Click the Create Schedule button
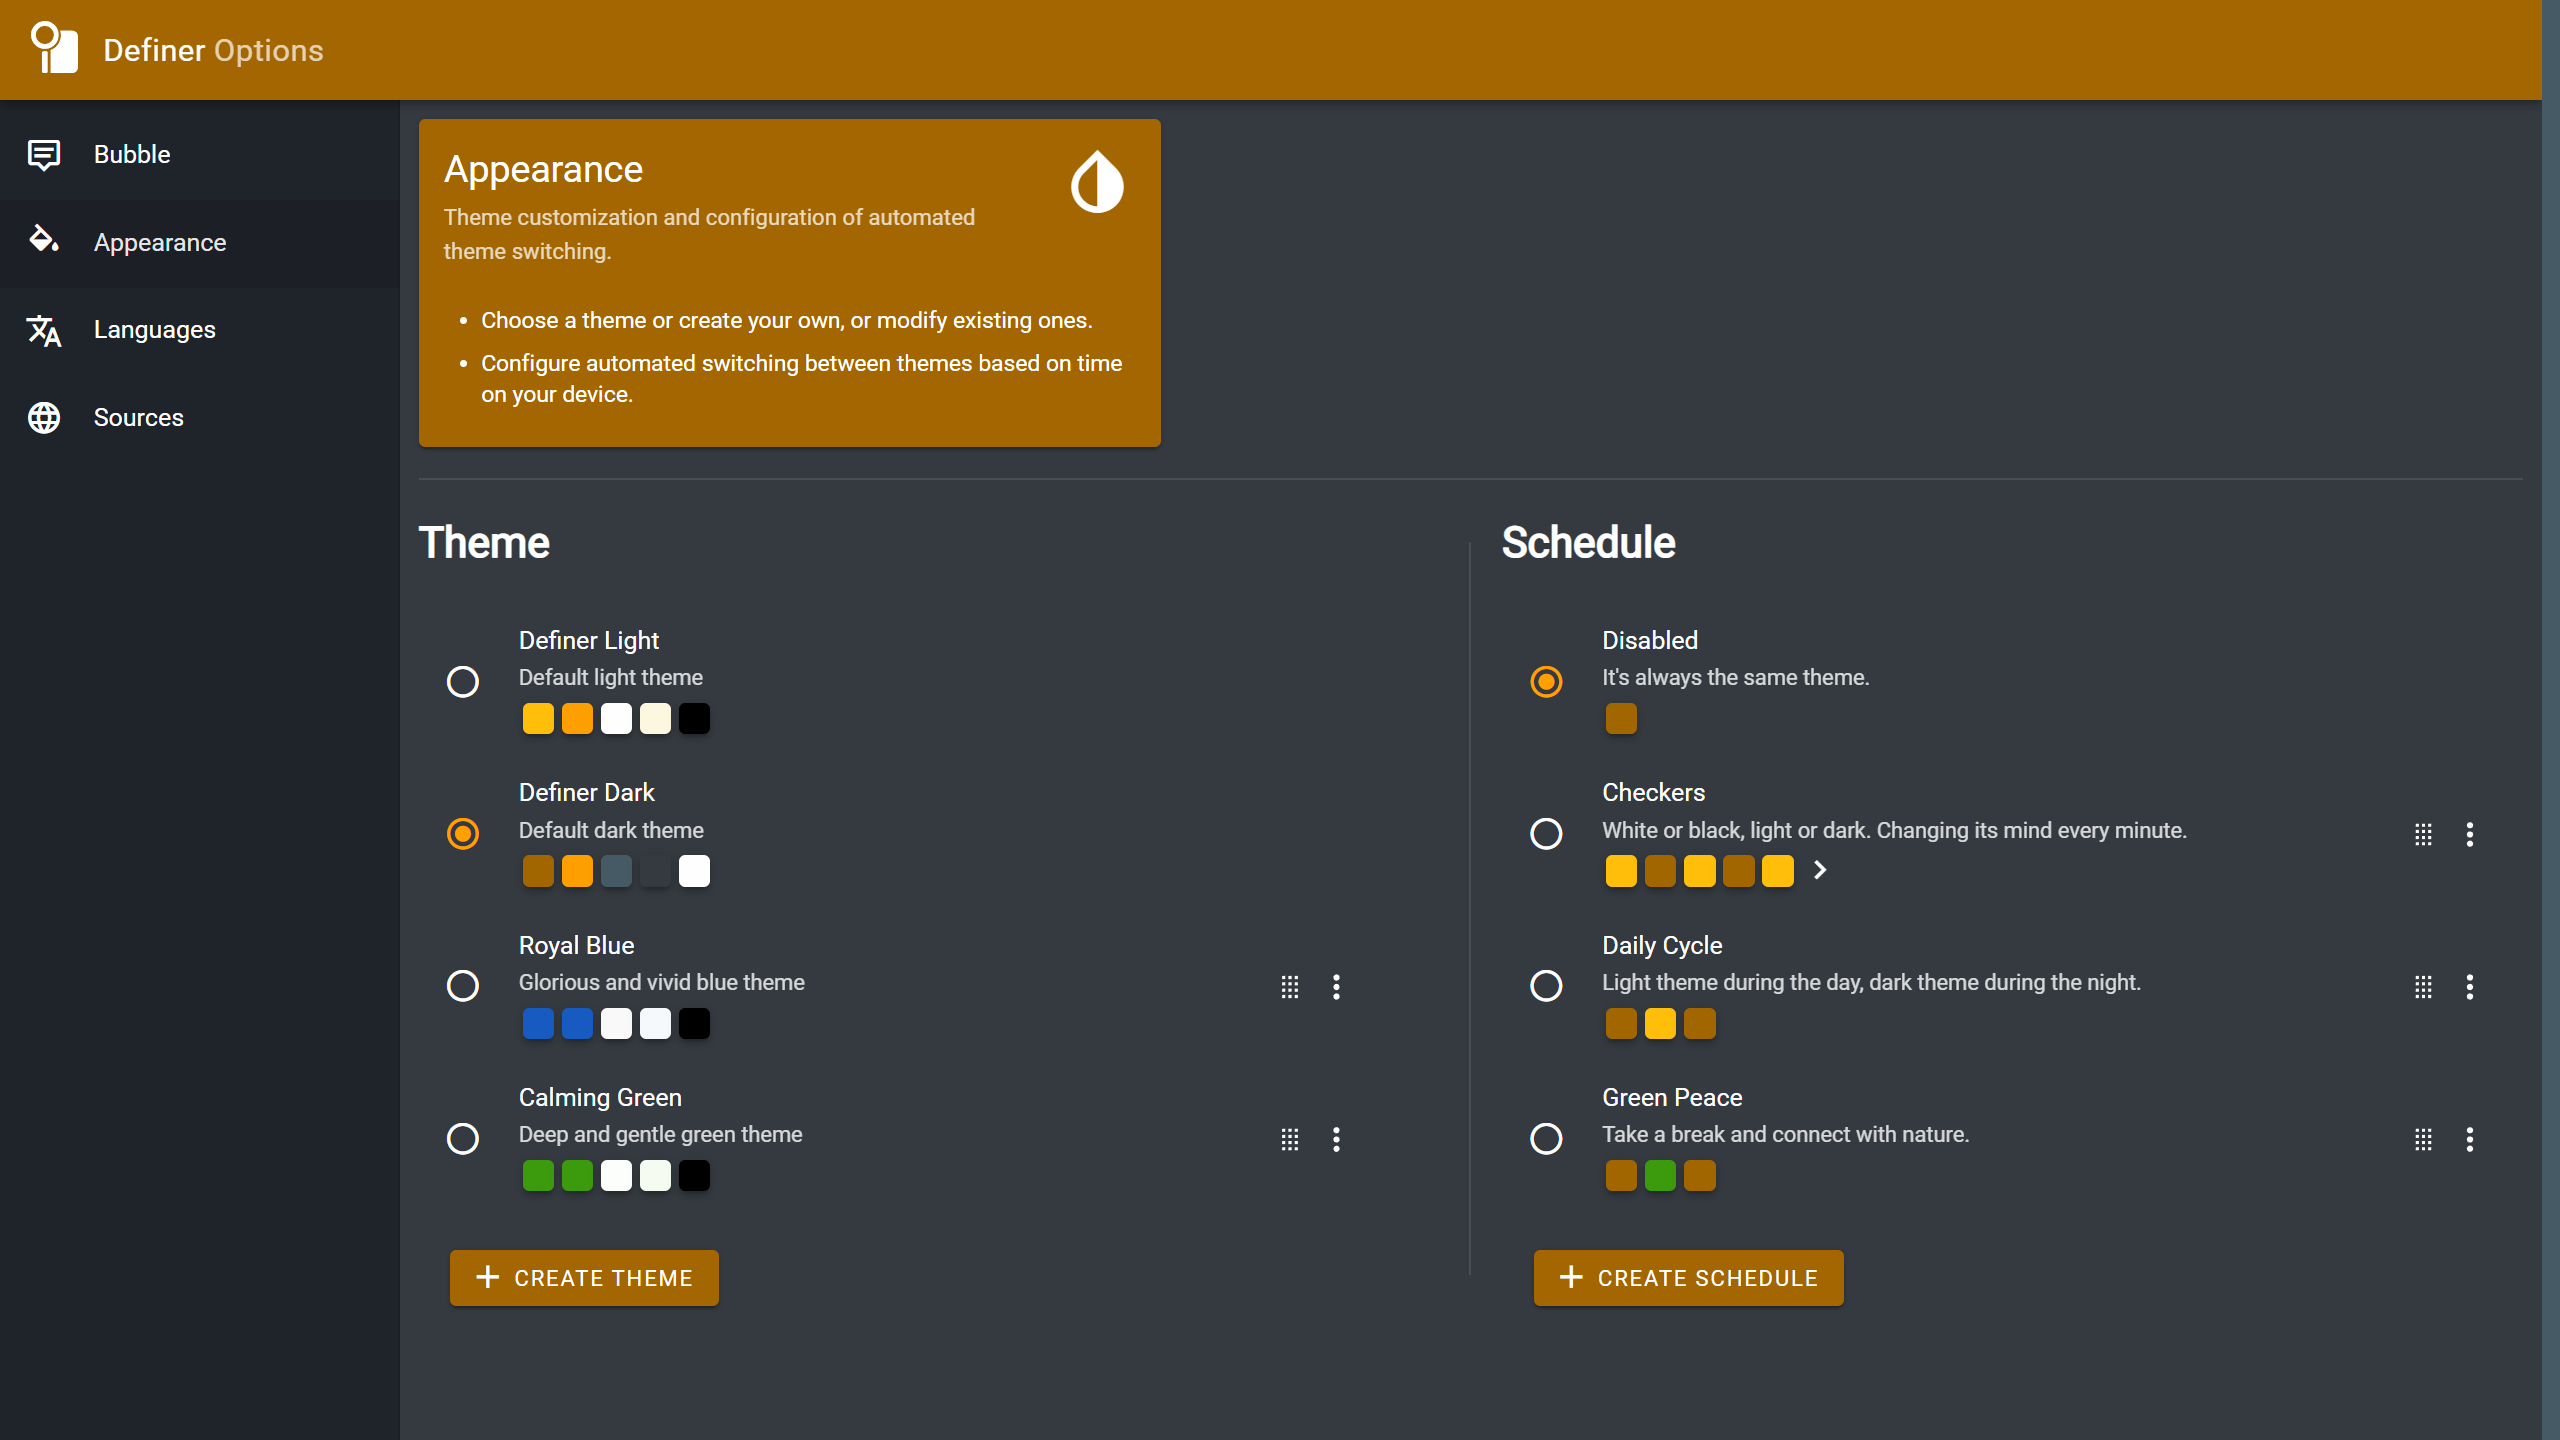This screenshot has height=1440, width=2560. tap(1688, 1278)
